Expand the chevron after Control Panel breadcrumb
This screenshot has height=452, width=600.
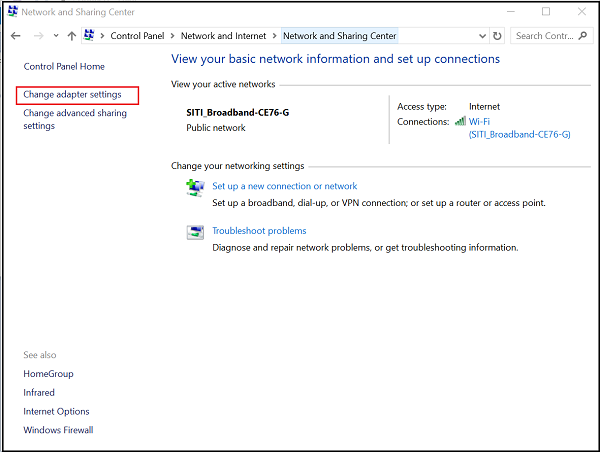tap(174, 36)
